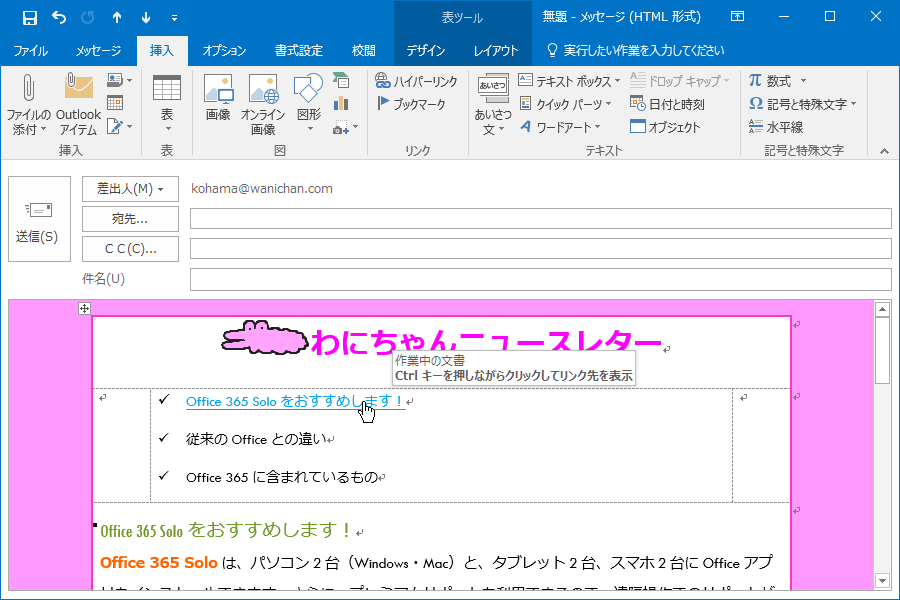Follow the Office 365 Solo をおすすめします link

tap(295, 401)
